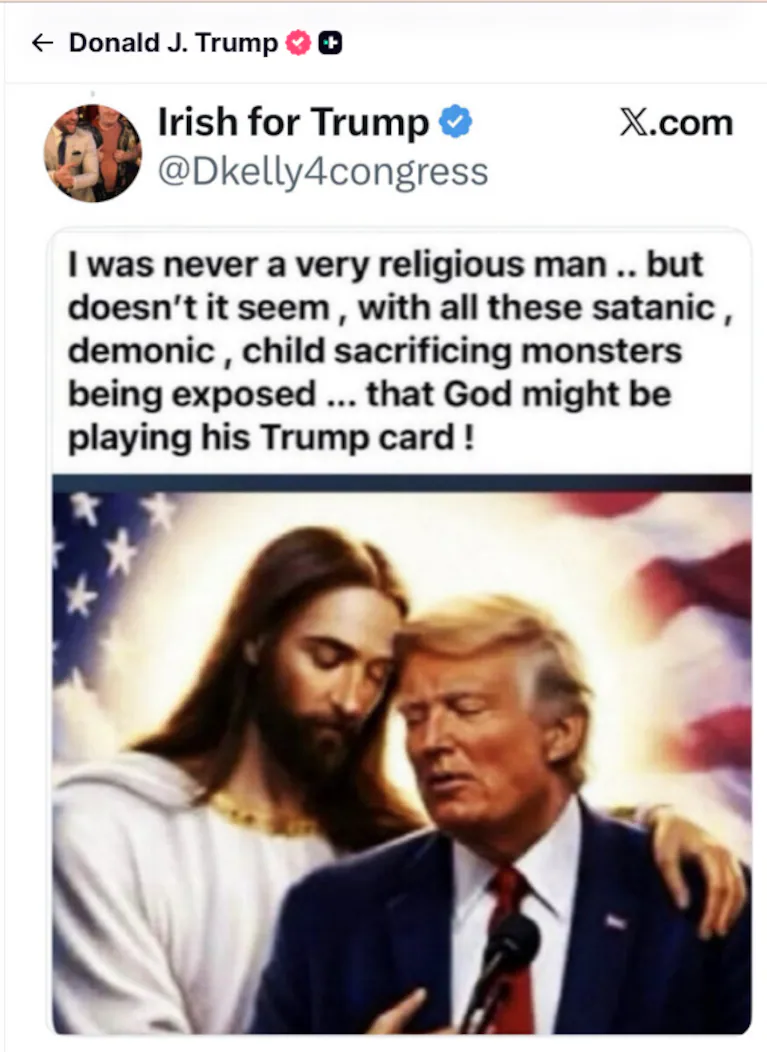Click the black plus badge icon in header
The image size is (767, 1052).
coord(329,43)
